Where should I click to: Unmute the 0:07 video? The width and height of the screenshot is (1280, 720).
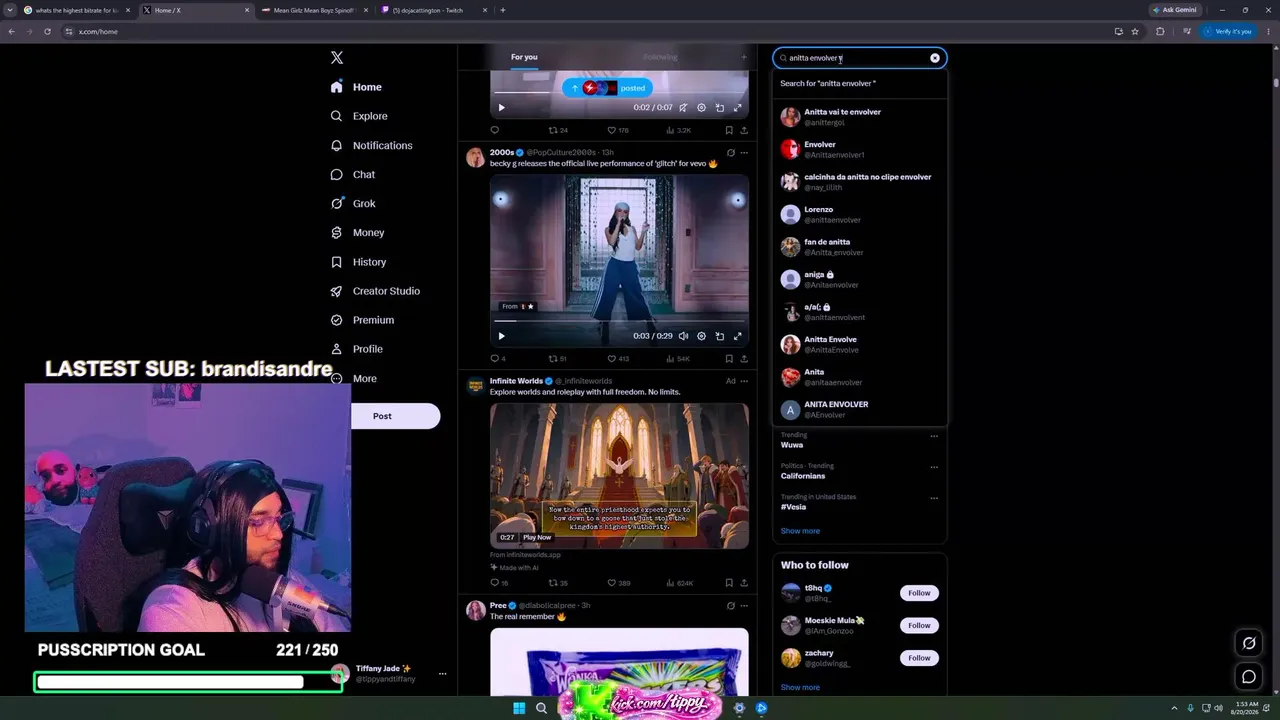point(683,108)
